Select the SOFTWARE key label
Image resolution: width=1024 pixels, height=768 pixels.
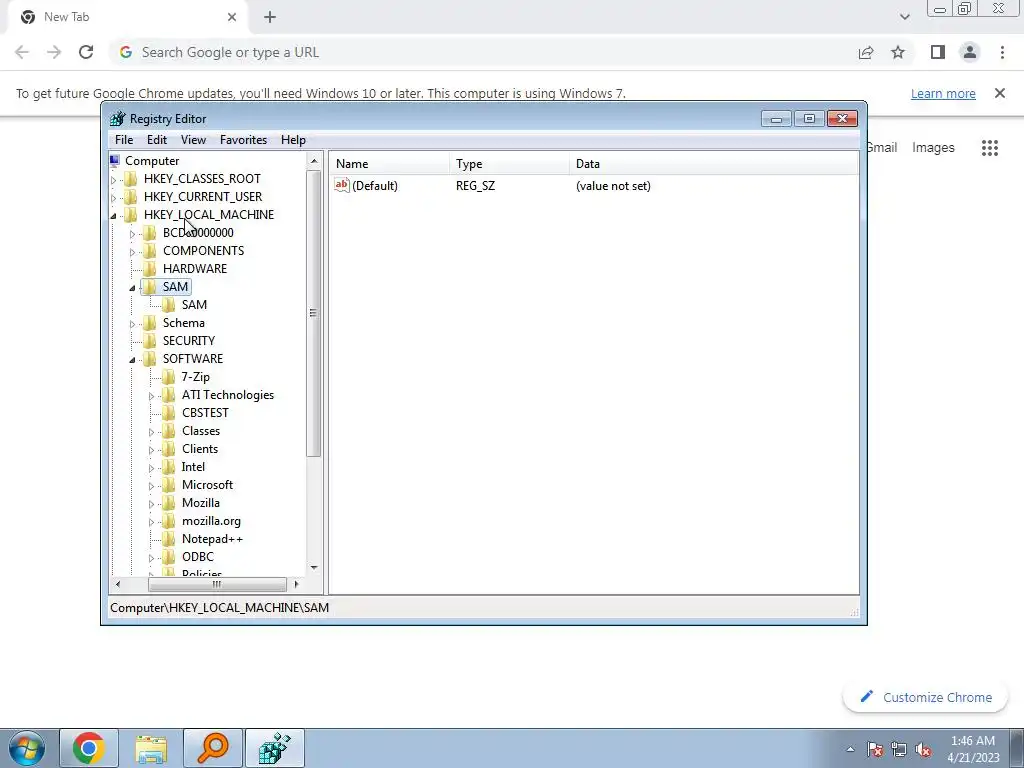click(x=193, y=359)
